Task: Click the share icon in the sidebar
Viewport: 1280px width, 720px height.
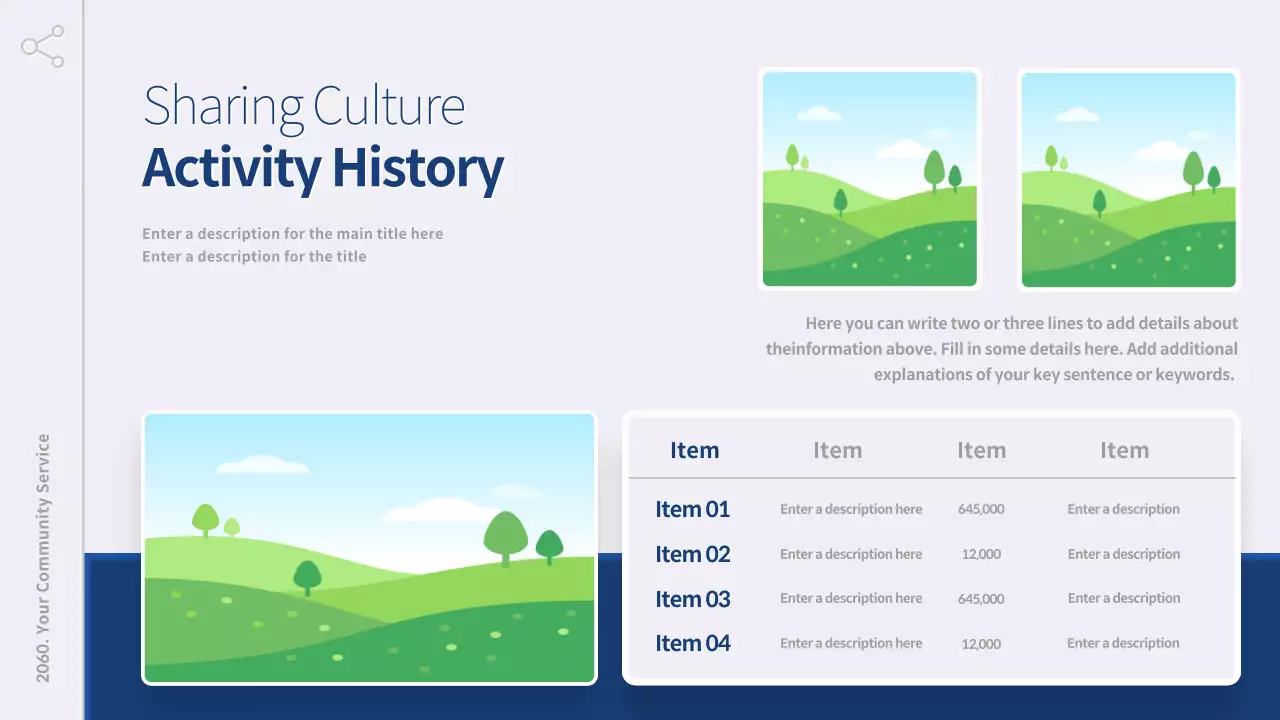Action: coord(42,47)
